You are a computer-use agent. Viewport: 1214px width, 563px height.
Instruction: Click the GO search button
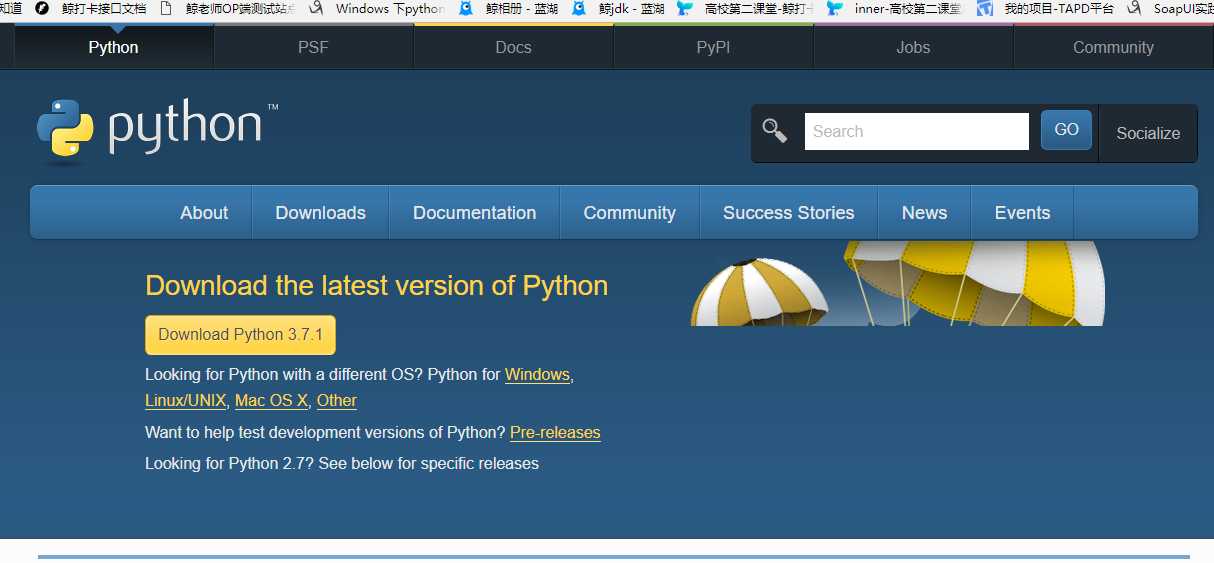pyautogui.click(x=1066, y=130)
